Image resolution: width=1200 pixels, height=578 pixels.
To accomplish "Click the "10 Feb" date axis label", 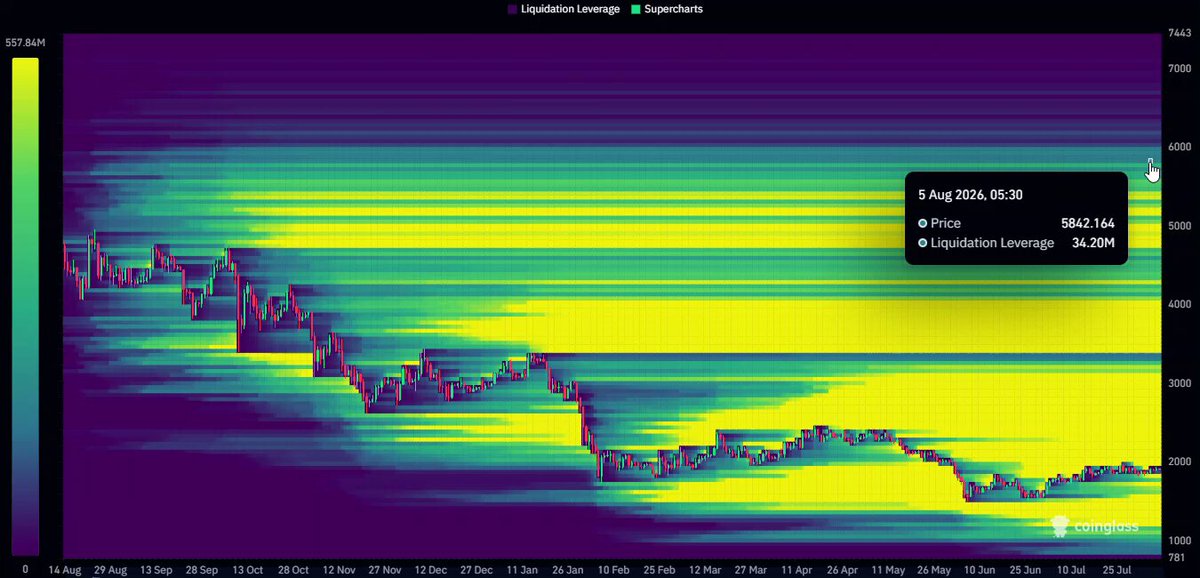I will point(615,569).
